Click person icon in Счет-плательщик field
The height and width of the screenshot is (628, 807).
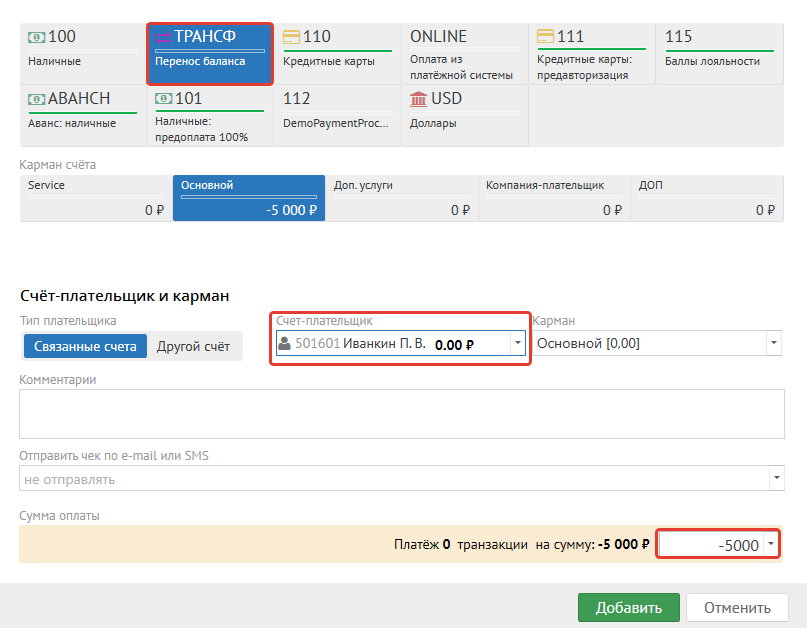[284, 343]
